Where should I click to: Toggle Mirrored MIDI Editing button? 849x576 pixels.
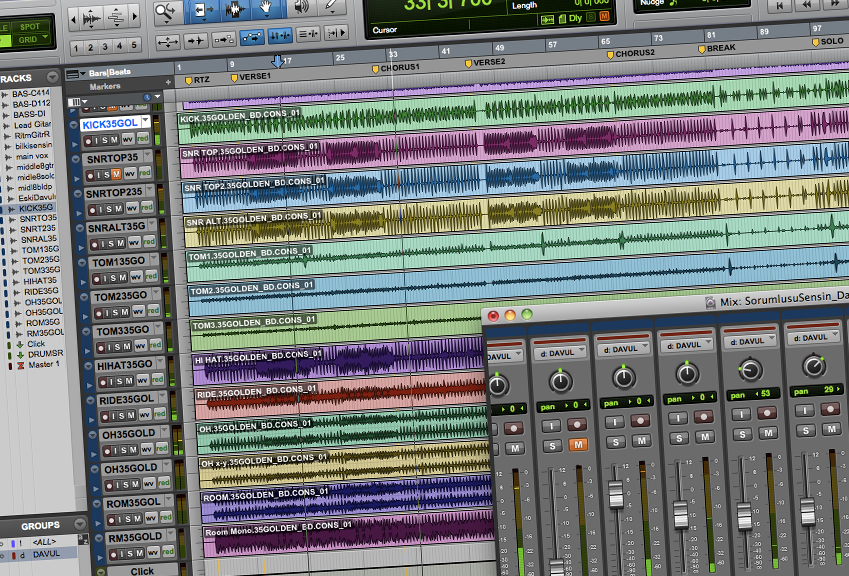click(223, 39)
